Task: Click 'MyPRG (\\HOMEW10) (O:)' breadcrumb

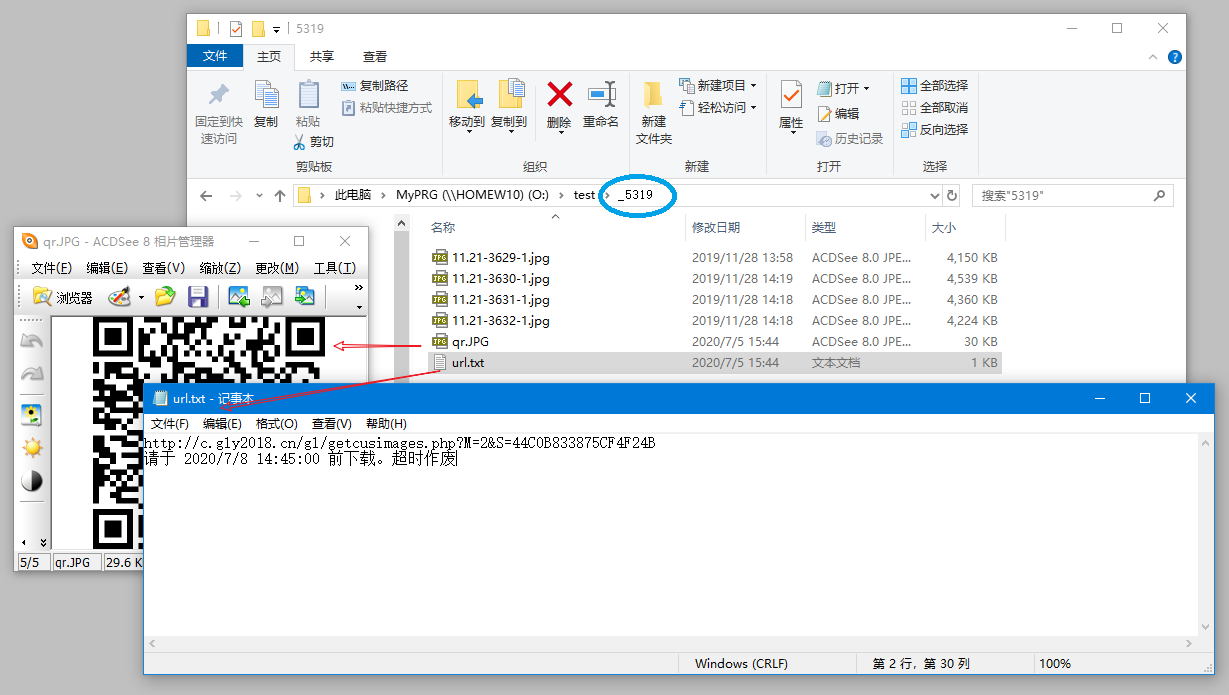Action: (474, 196)
